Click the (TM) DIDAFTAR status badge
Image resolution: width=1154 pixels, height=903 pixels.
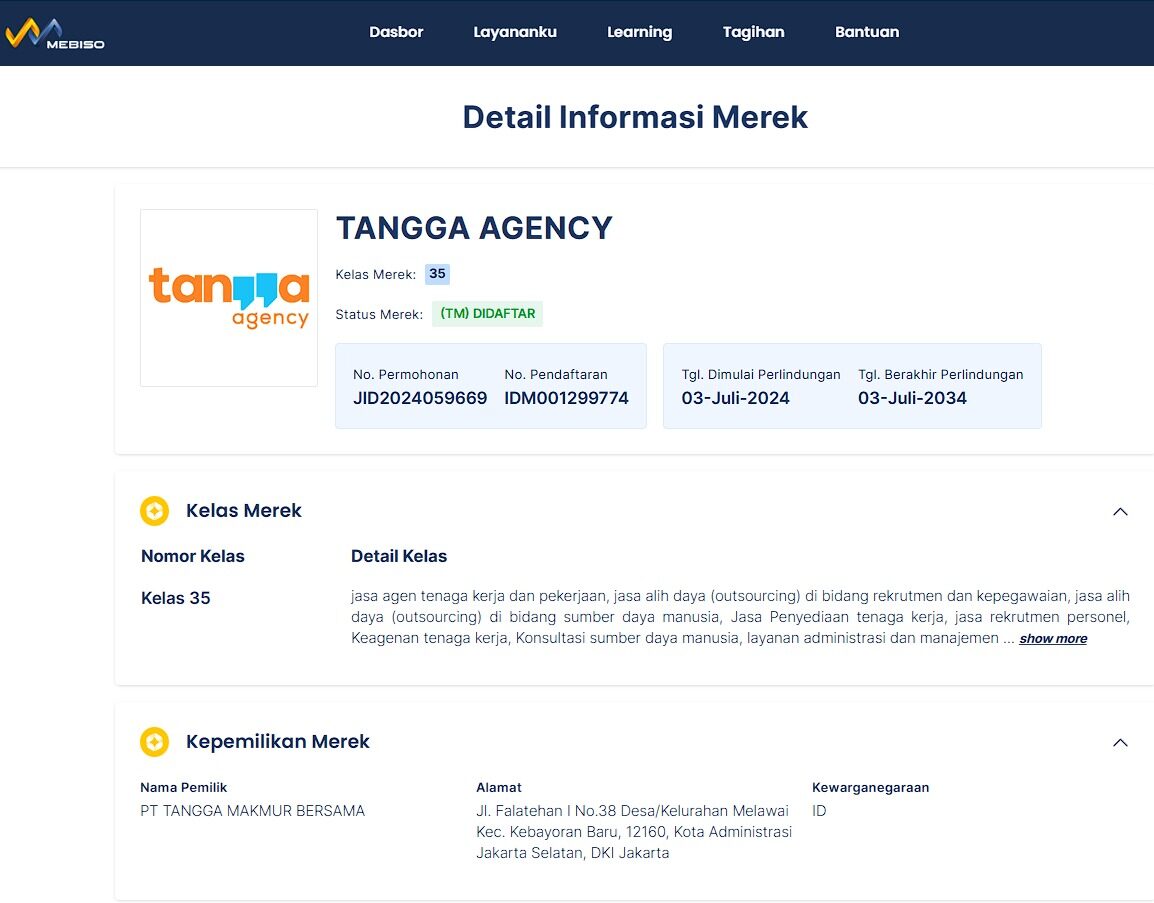[487, 314]
